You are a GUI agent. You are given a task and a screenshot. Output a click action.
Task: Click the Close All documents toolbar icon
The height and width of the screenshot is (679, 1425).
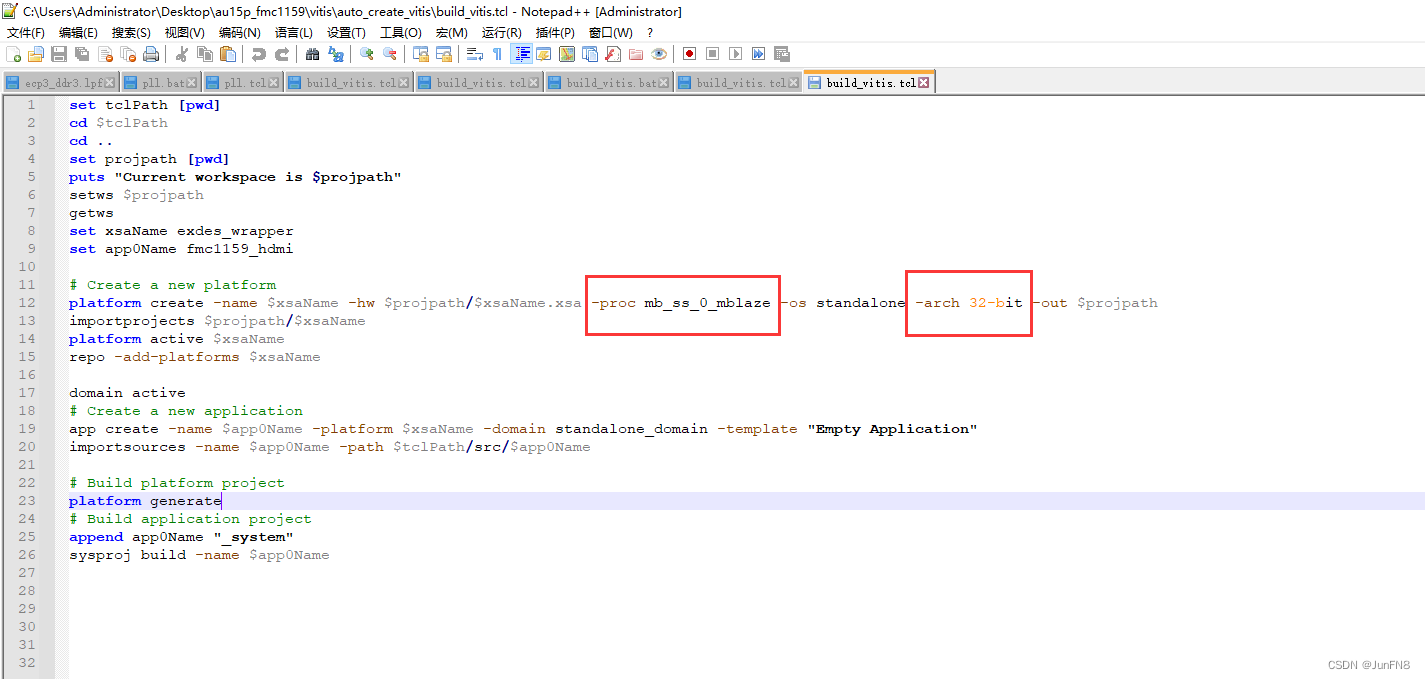click(x=128, y=54)
